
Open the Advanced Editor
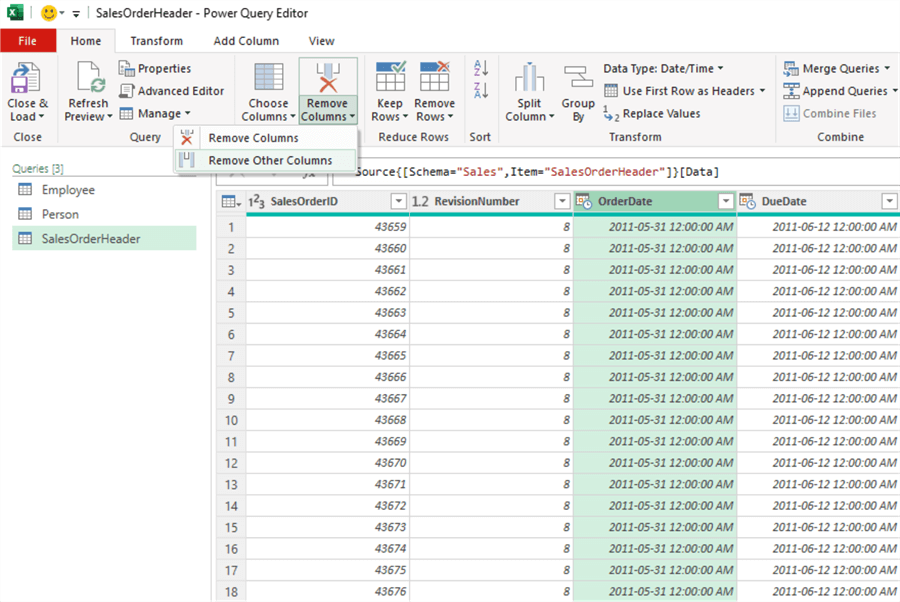click(171, 91)
